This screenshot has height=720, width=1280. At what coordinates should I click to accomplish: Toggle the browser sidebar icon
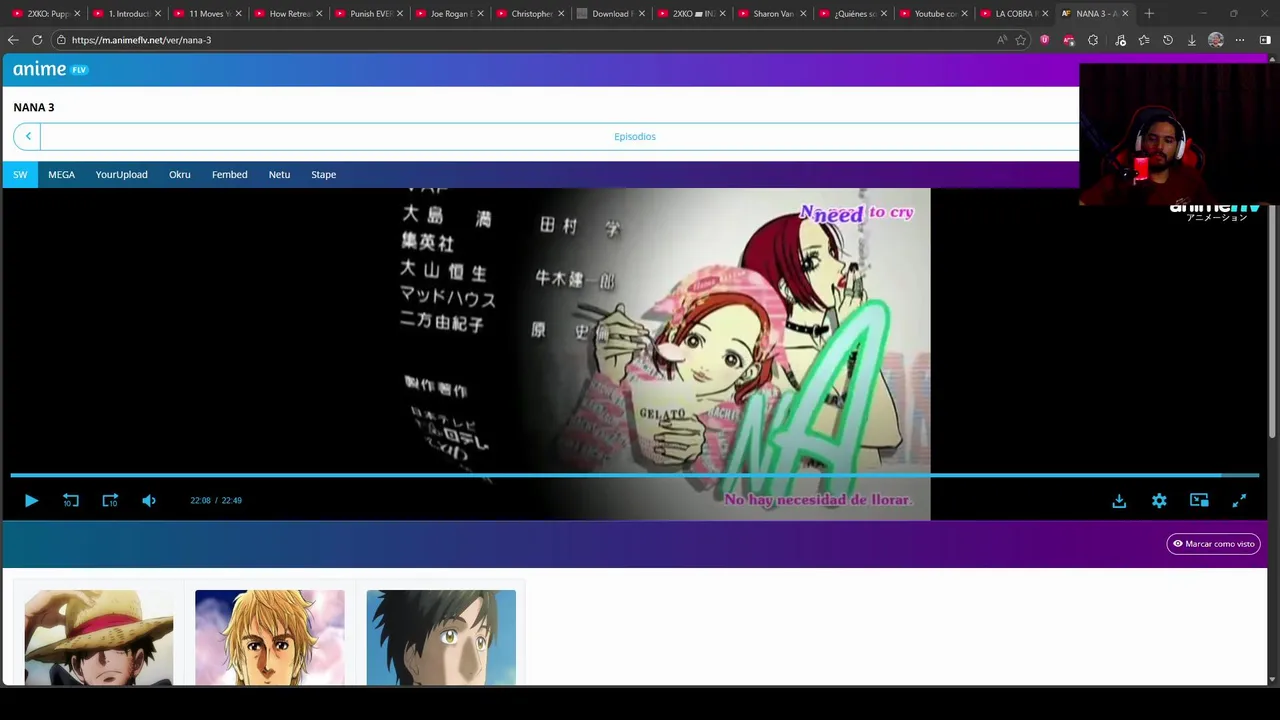[1265, 40]
